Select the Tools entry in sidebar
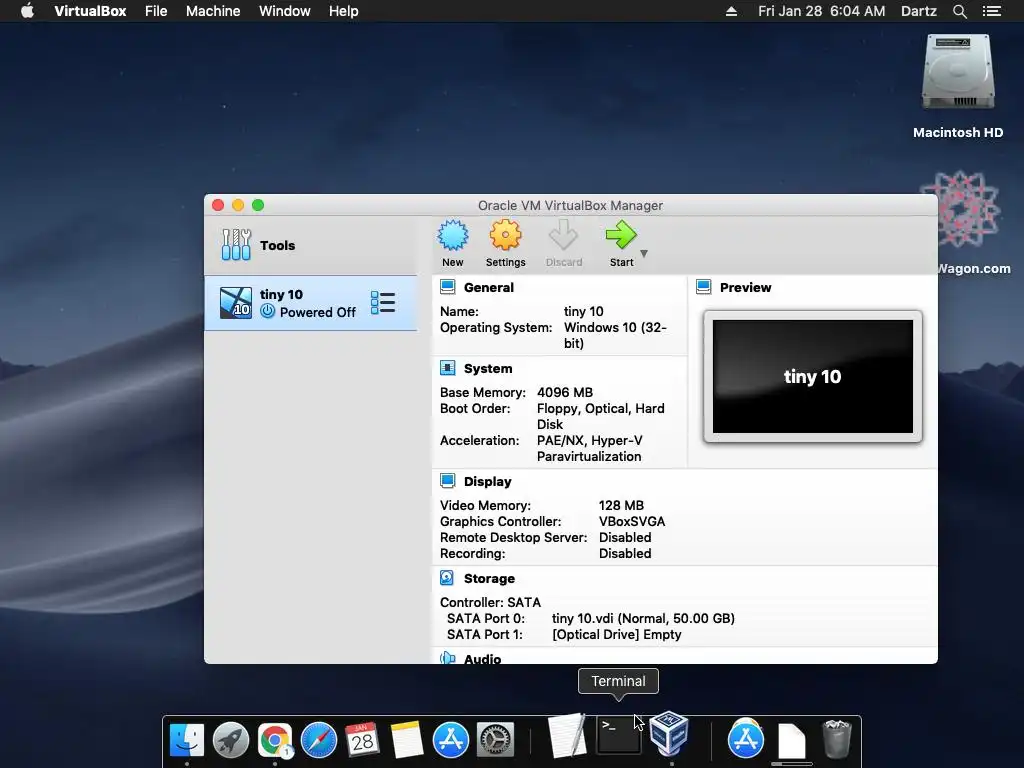 [310, 246]
